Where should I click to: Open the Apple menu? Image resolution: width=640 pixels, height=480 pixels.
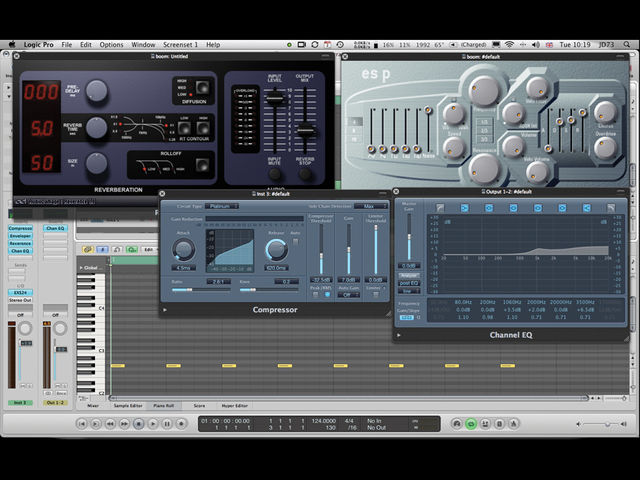coord(12,44)
